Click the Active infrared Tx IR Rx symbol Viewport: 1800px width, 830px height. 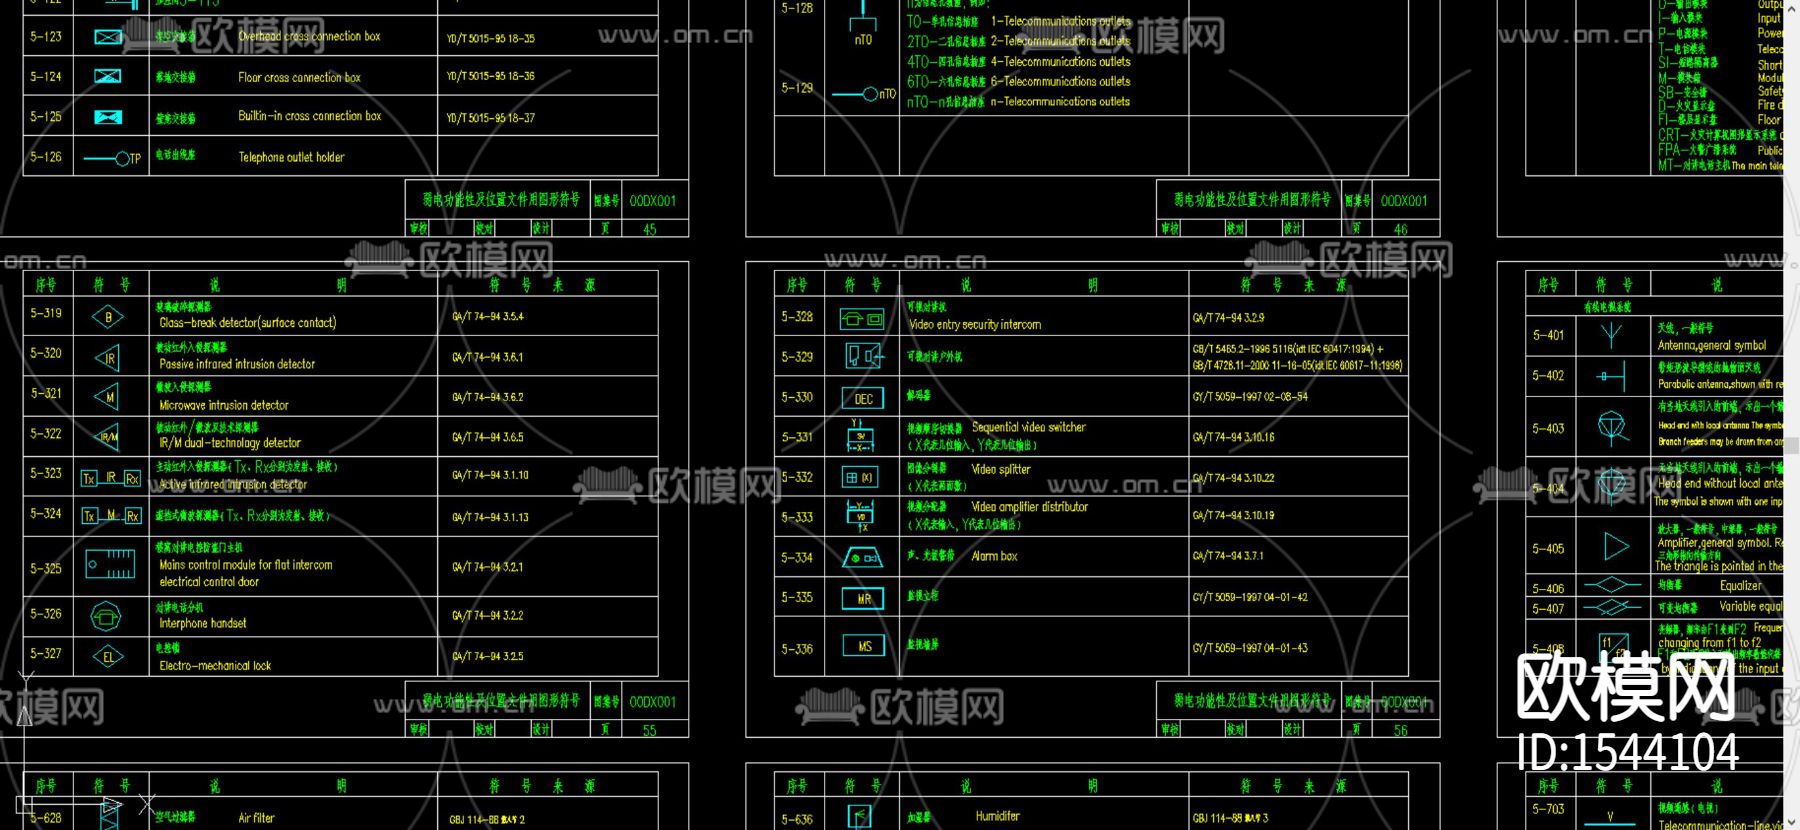point(110,478)
